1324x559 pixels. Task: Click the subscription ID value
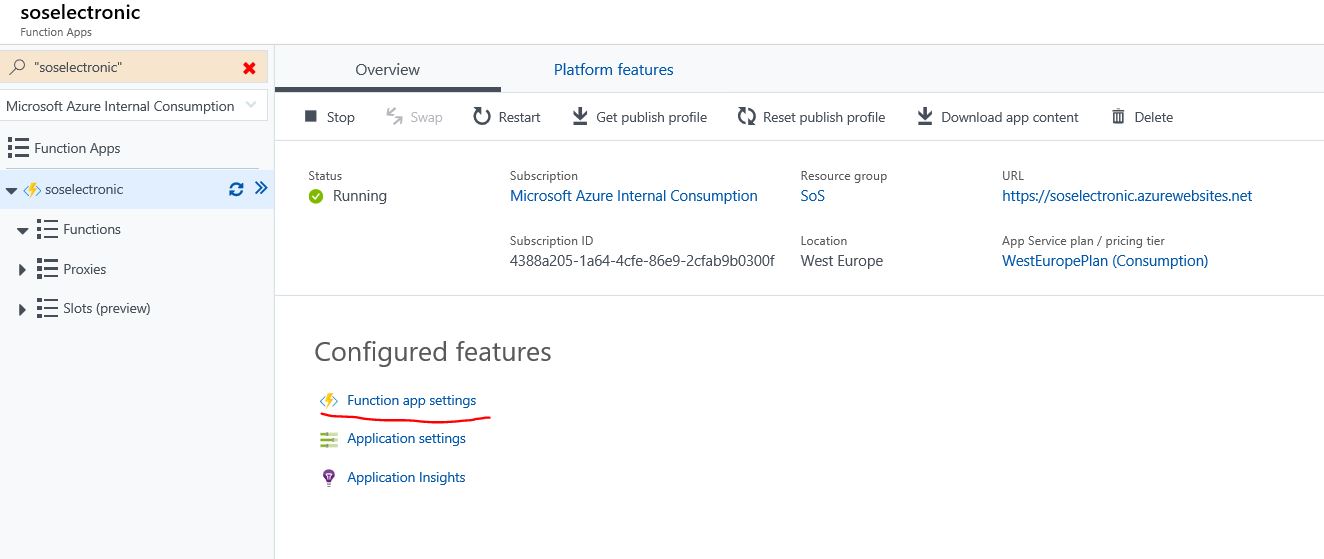642,261
